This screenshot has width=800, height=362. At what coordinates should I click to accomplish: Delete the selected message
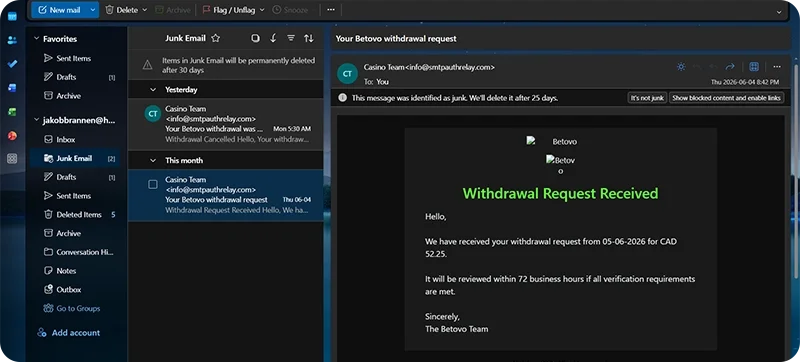click(x=121, y=10)
